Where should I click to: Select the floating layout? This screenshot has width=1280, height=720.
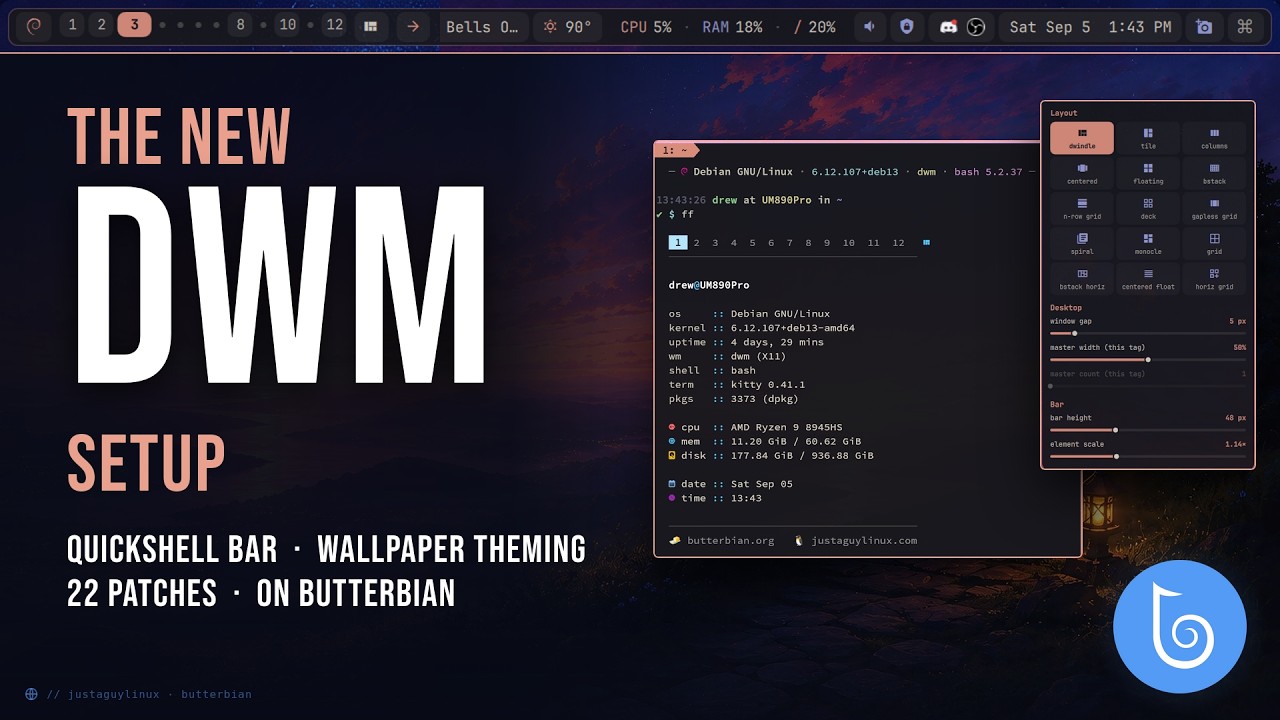(x=1148, y=173)
